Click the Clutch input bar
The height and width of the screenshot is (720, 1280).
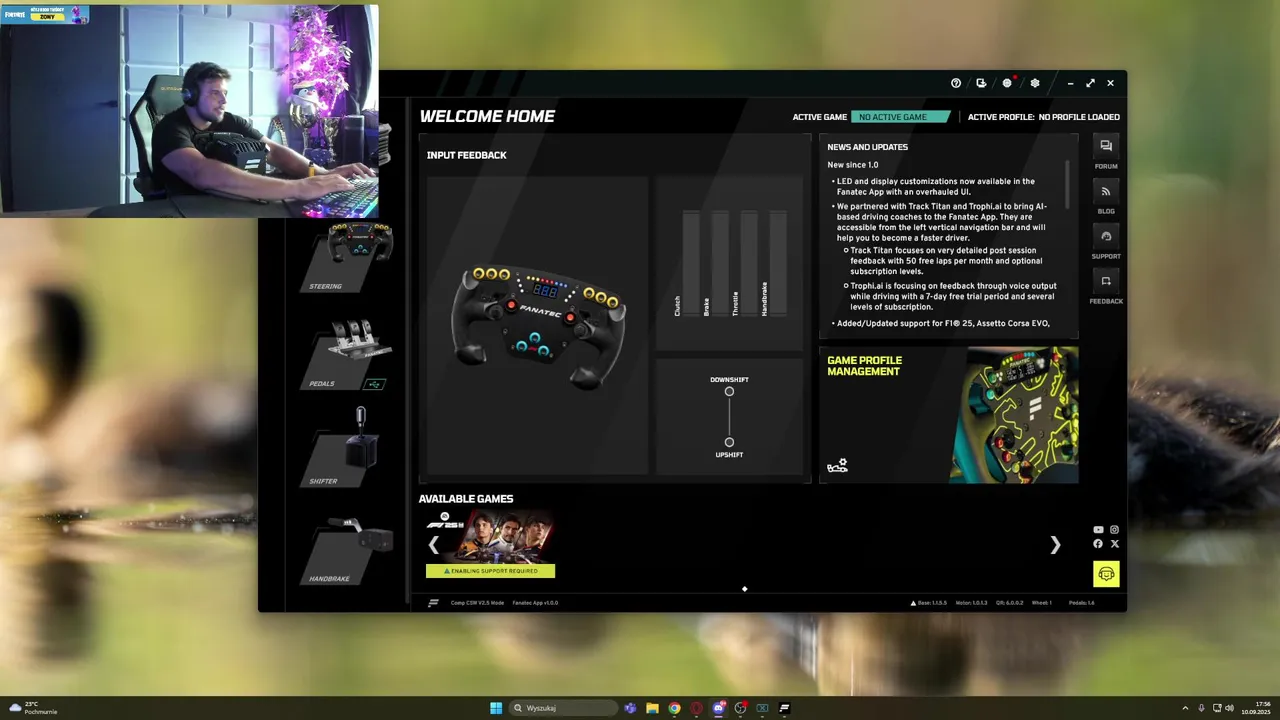691,265
